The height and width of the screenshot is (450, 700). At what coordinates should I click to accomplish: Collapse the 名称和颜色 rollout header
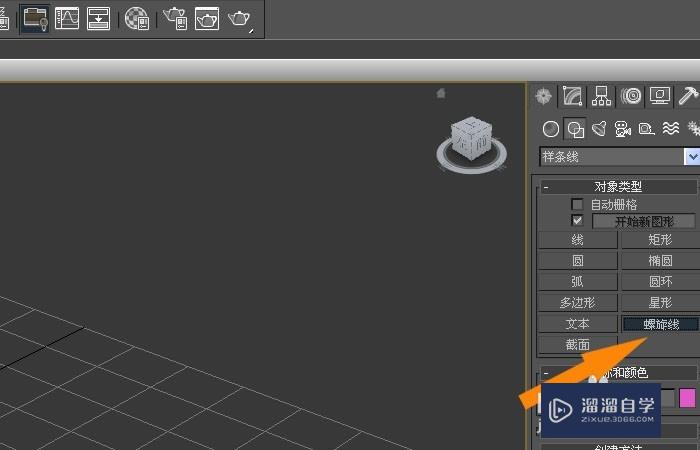[x=619, y=372]
